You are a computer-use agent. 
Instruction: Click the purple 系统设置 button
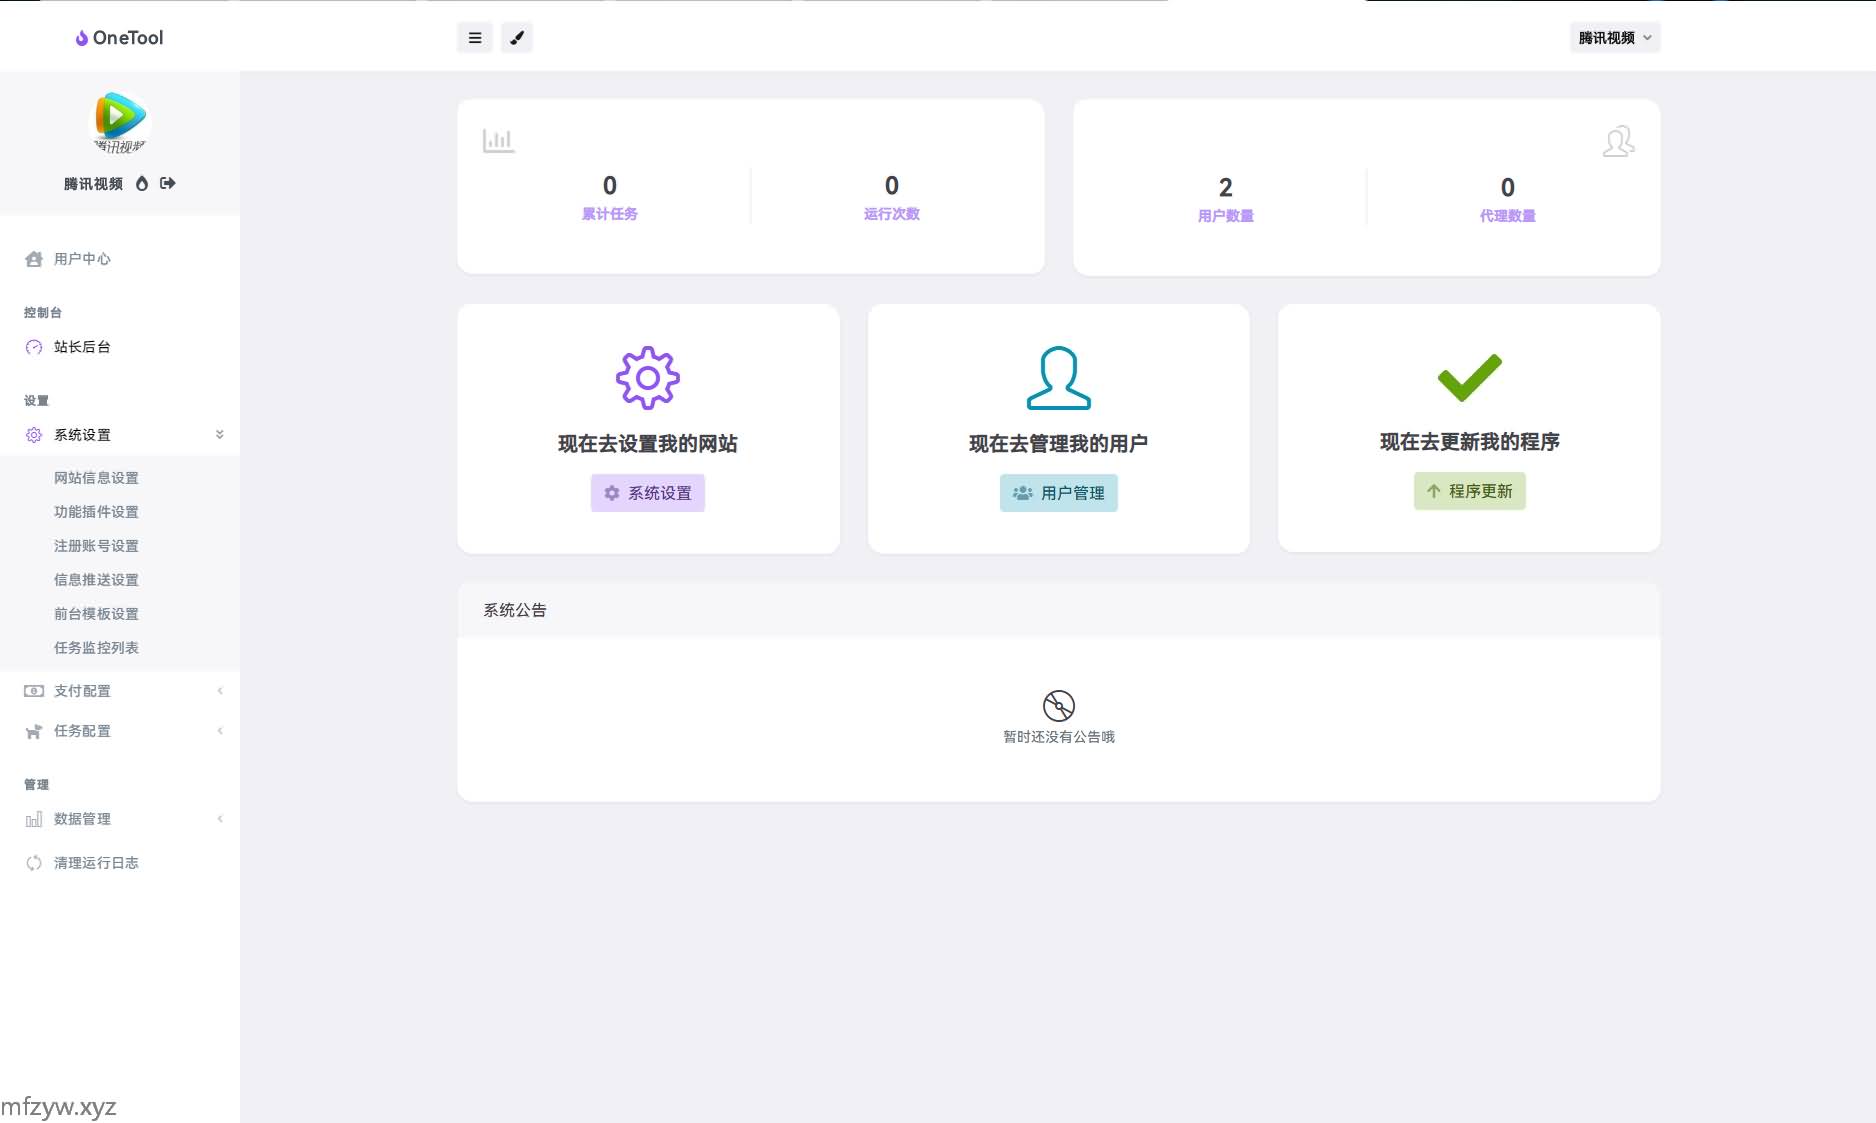[647, 493]
